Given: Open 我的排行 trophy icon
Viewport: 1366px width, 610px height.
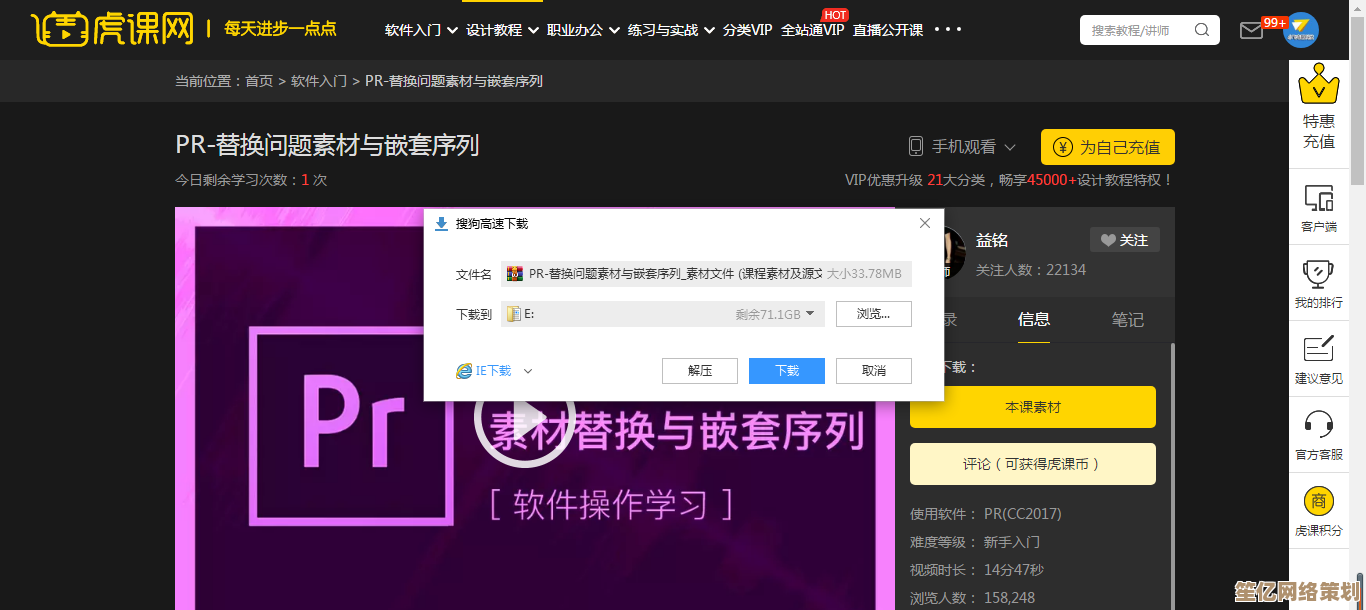Looking at the screenshot, I should click(1319, 275).
